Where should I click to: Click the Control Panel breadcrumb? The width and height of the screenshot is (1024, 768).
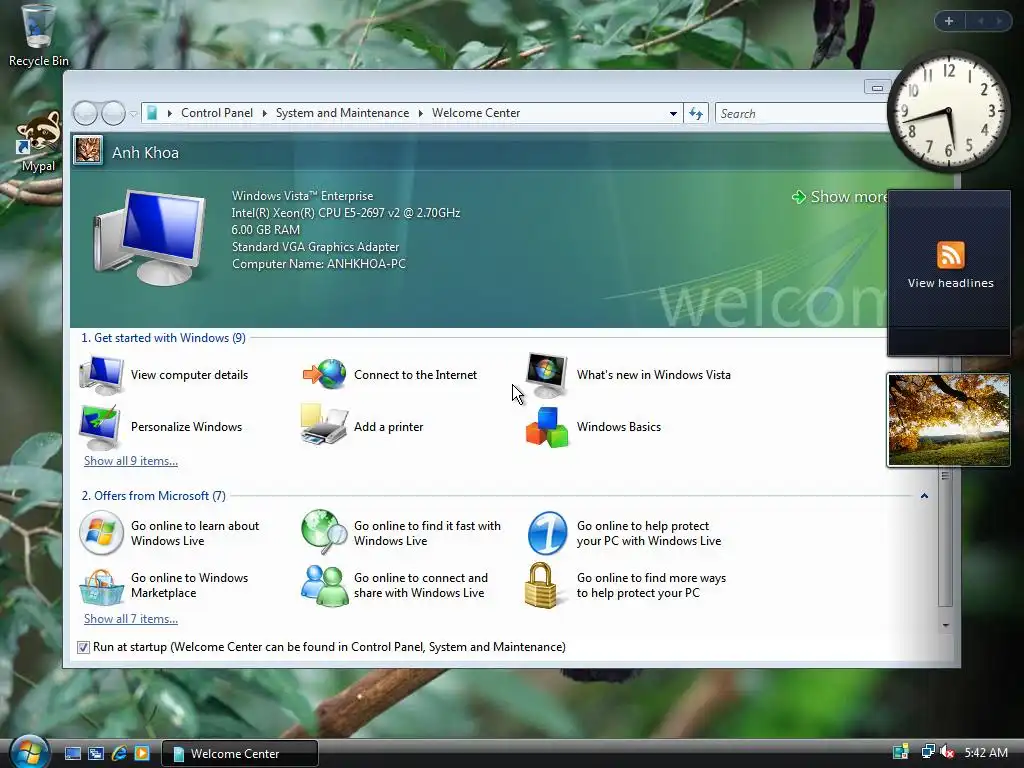(x=217, y=113)
